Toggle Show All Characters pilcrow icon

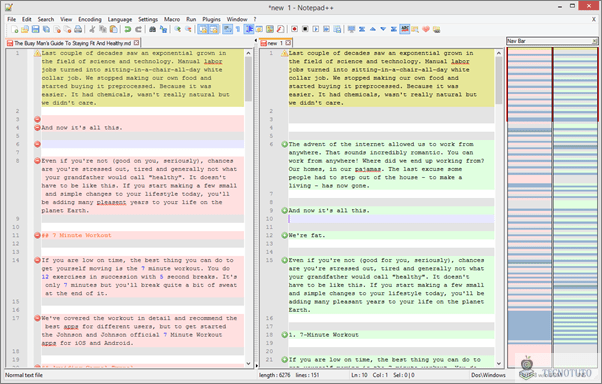pos(238,29)
